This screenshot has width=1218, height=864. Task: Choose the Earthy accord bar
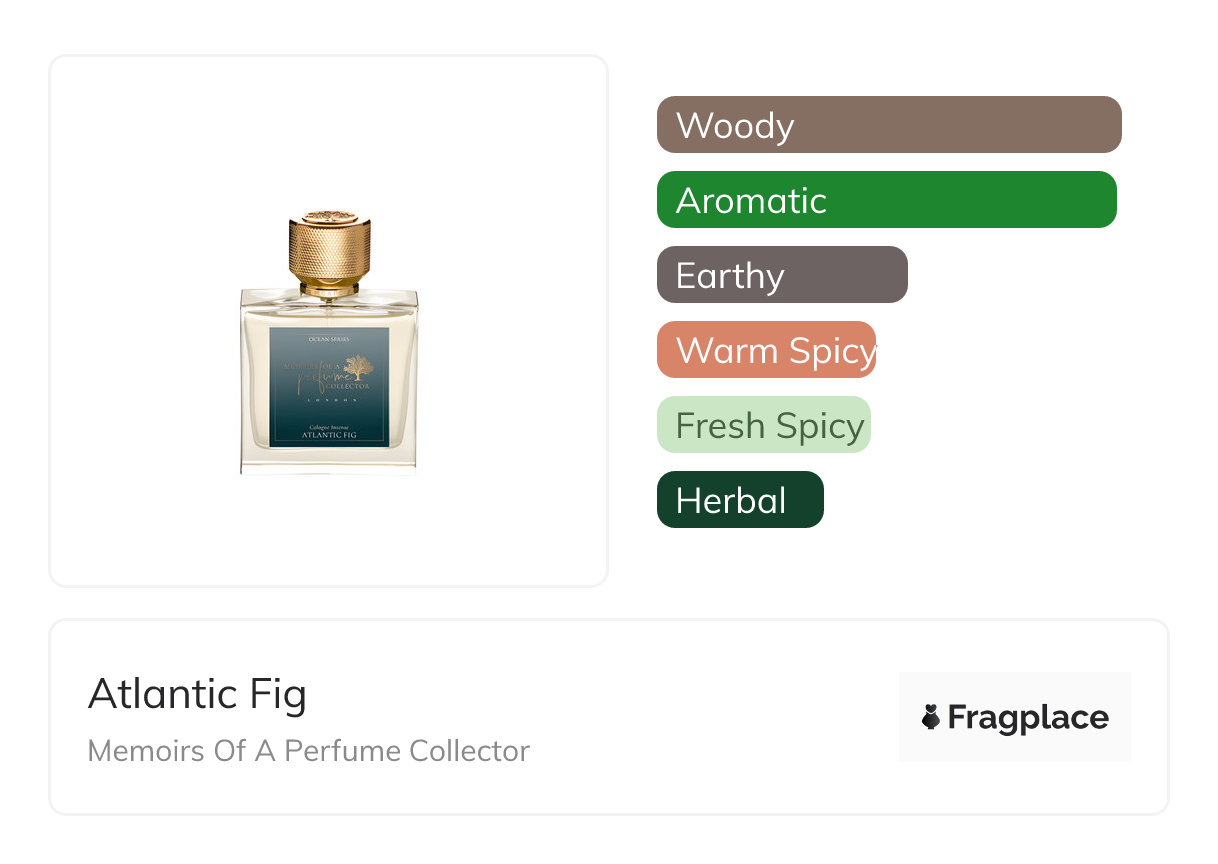tap(782, 275)
